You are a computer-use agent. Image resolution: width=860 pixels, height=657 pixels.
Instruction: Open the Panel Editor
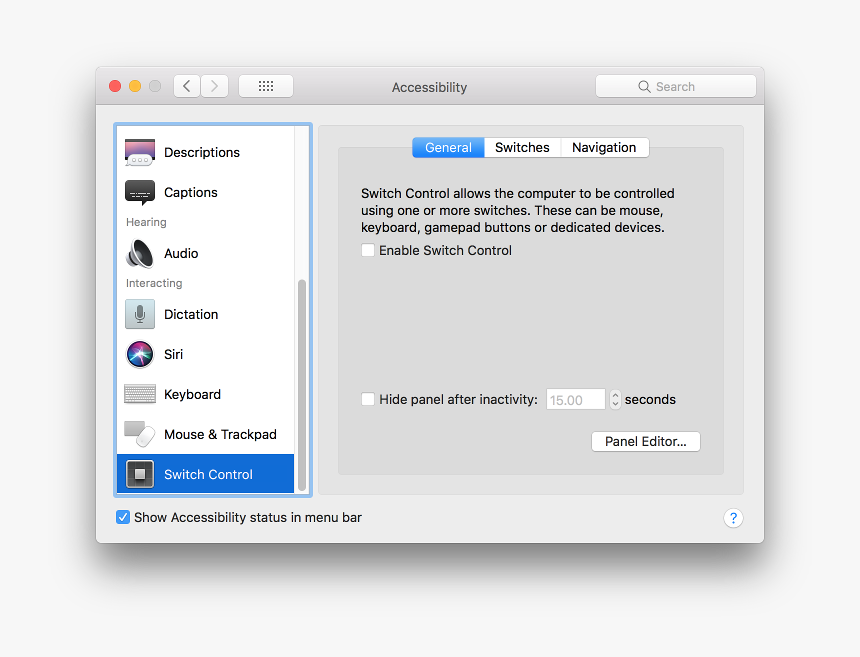tap(645, 441)
